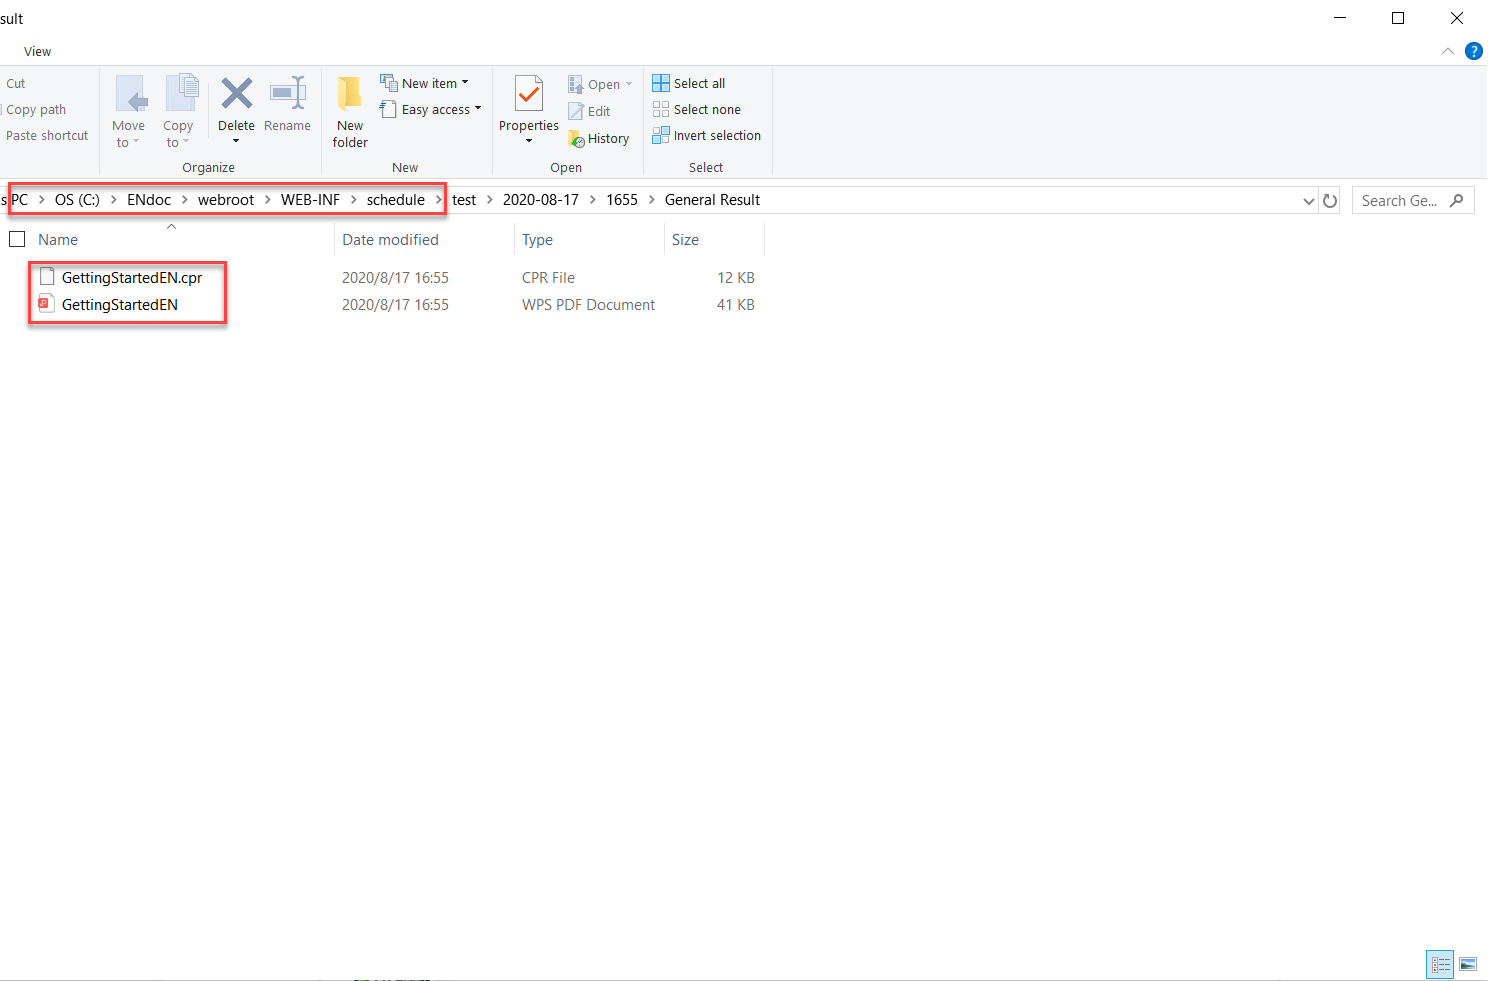This screenshot has width=1488, height=981.
Task: Open the Copy to tool
Action: click(x=179, y=110)
